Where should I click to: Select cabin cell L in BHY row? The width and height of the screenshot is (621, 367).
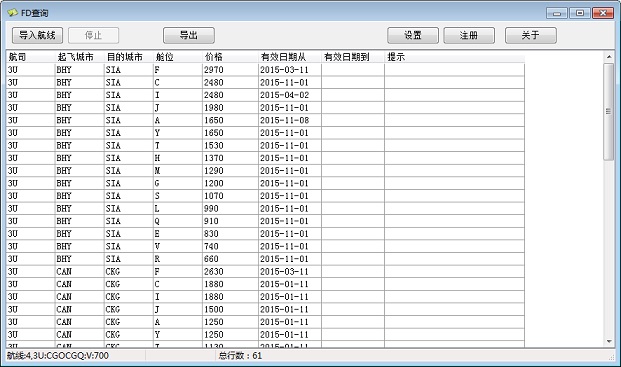click(x=177, y=209)
